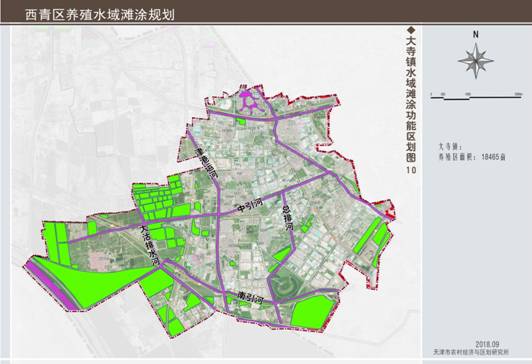
Task: Click the page number 10 under the vertical title
Action: pos(411,170)
